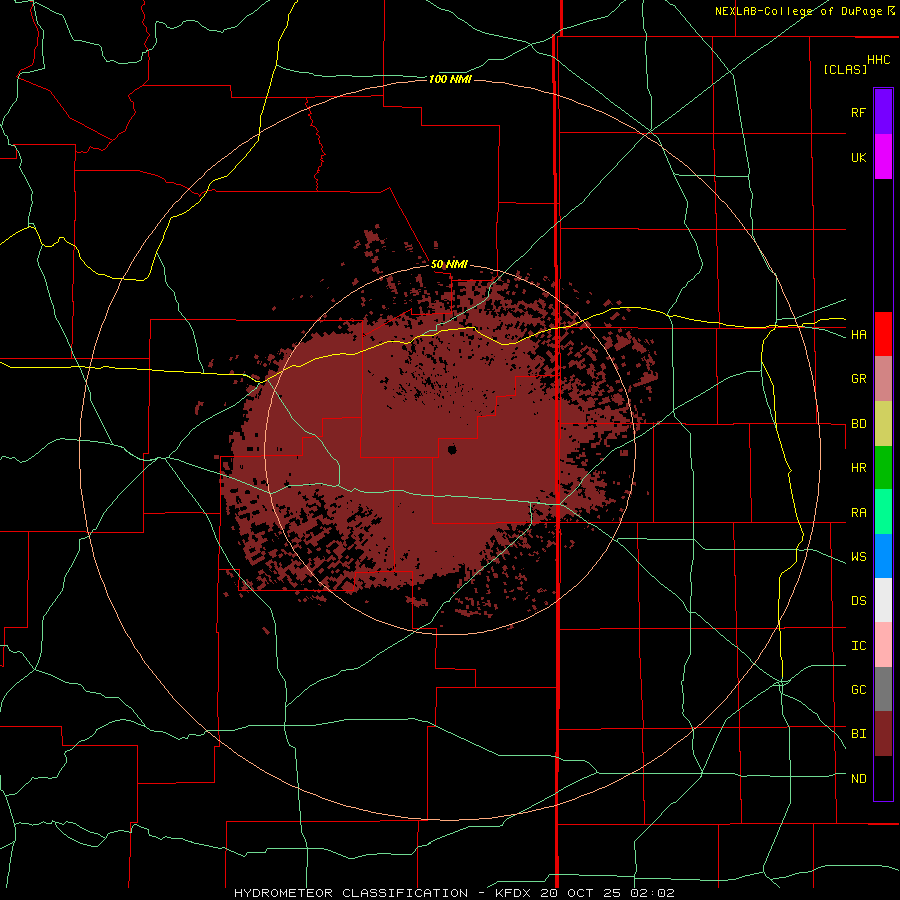Image resolution: width=900 pixels, height=900 pixels.
Task: Click the RA legend label
Action: pos(858,513)
